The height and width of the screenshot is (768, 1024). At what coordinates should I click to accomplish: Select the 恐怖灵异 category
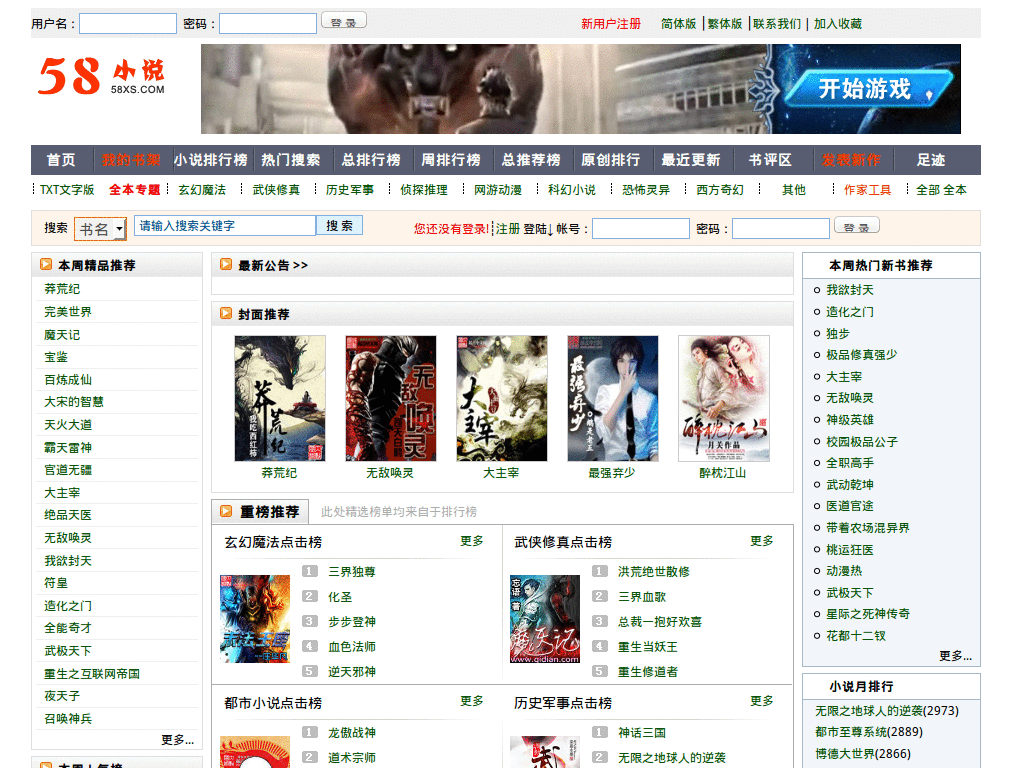point(646,190)
